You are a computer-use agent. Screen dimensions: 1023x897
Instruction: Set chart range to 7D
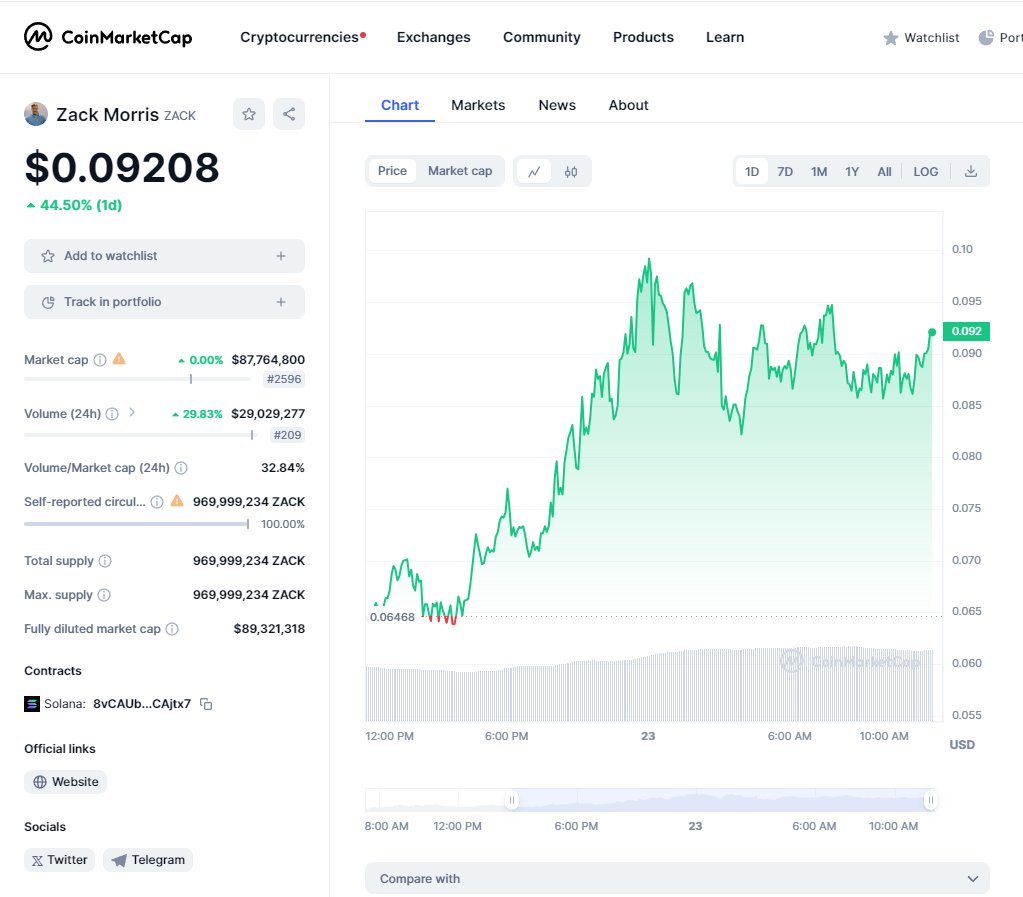click(785, 172)
